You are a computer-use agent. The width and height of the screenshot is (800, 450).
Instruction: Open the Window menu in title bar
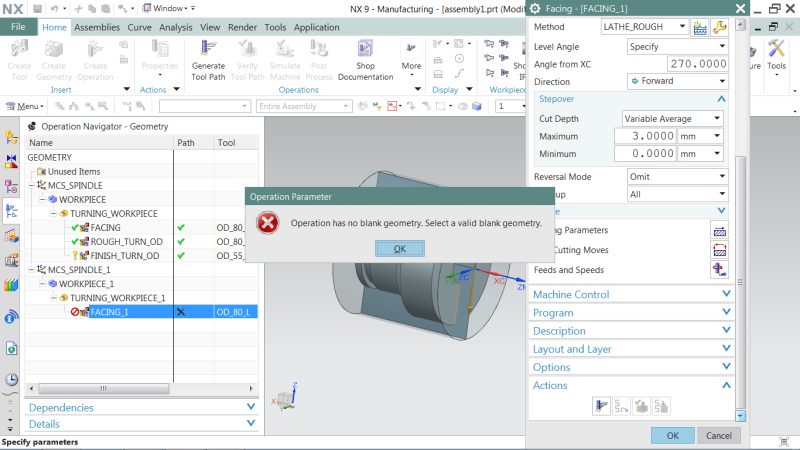(x=168, y=8)
